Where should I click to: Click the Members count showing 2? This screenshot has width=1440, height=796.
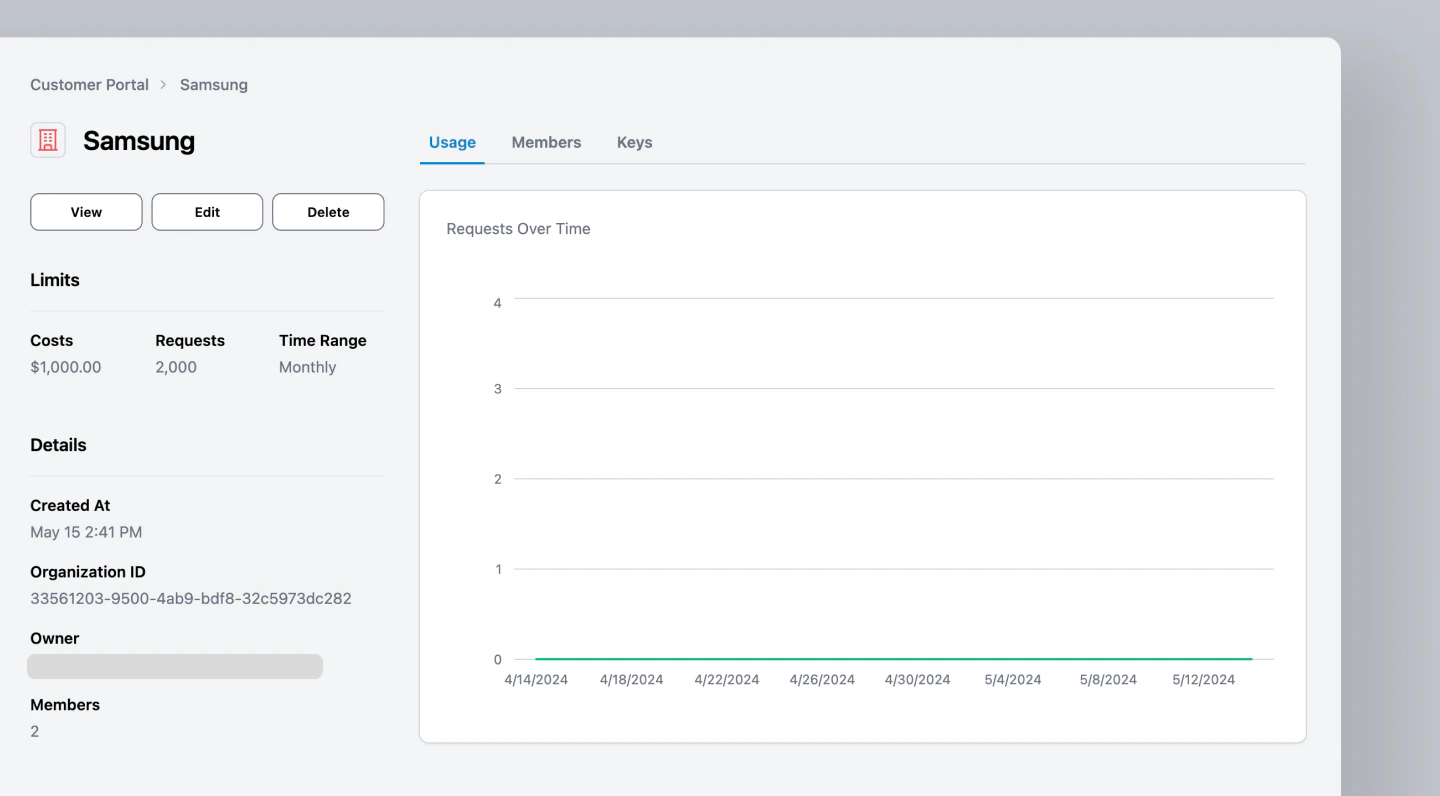click(34, 731)
